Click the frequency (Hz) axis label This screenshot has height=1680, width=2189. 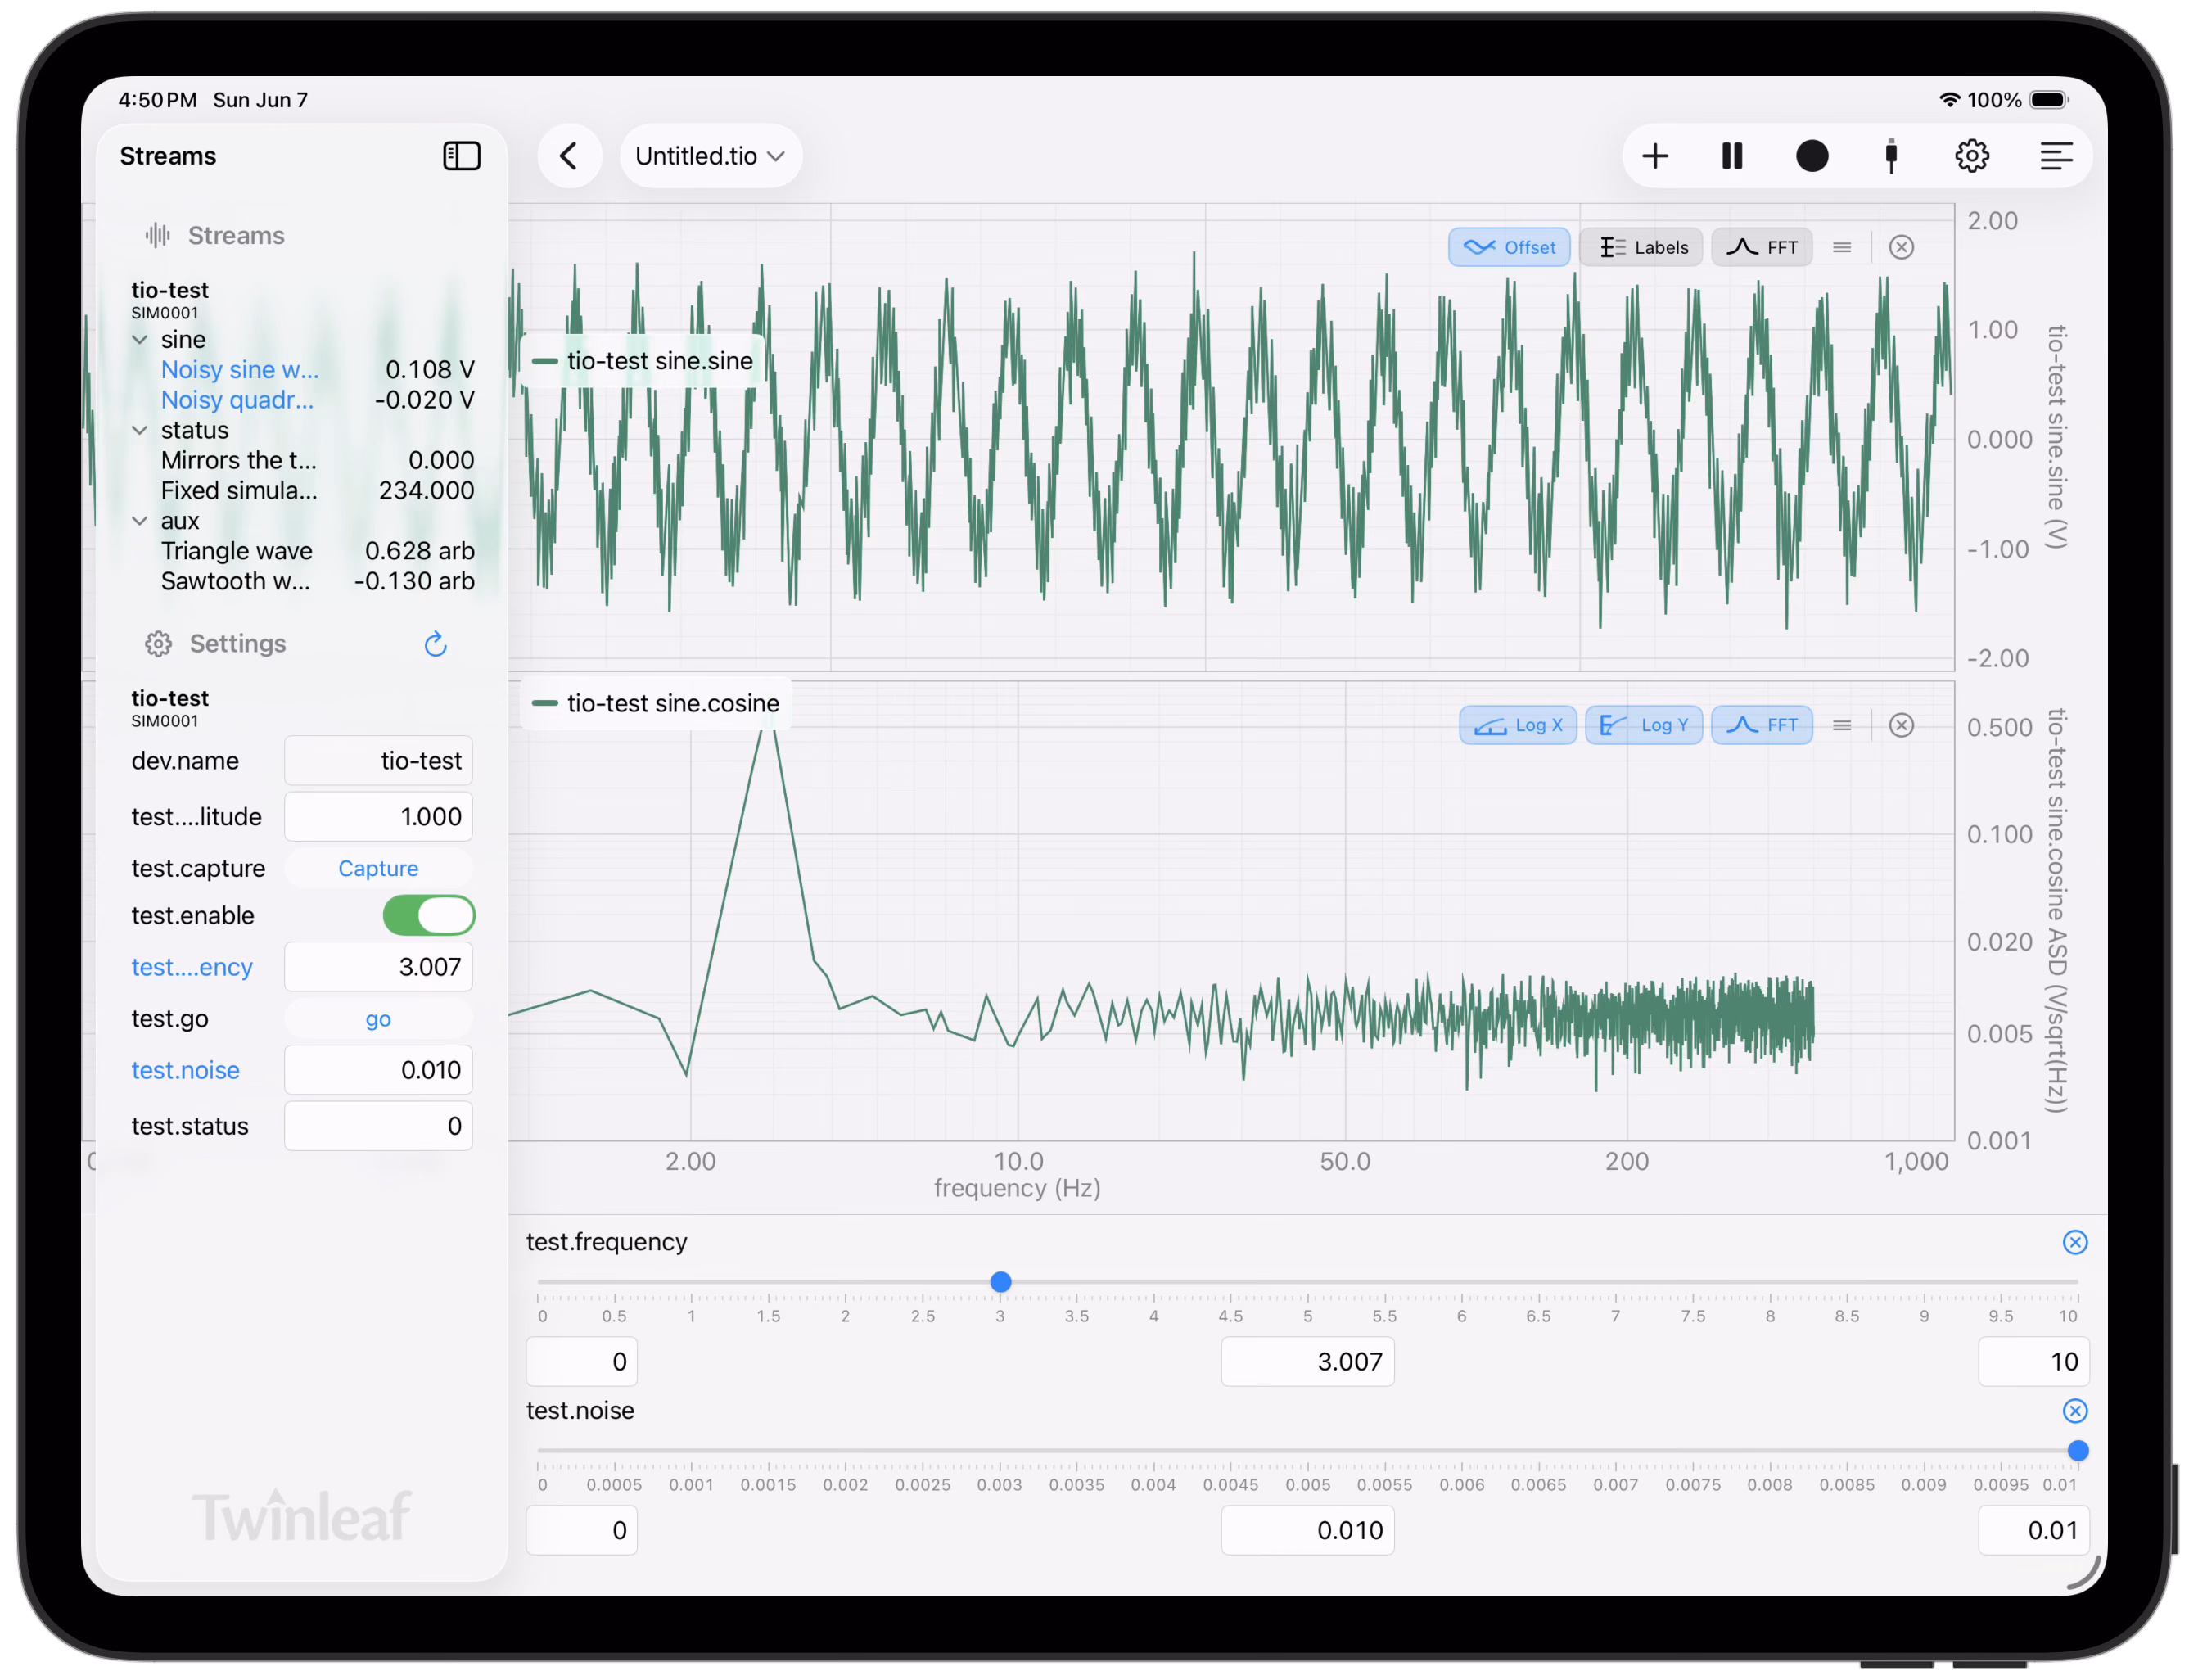[1017, 1188]
